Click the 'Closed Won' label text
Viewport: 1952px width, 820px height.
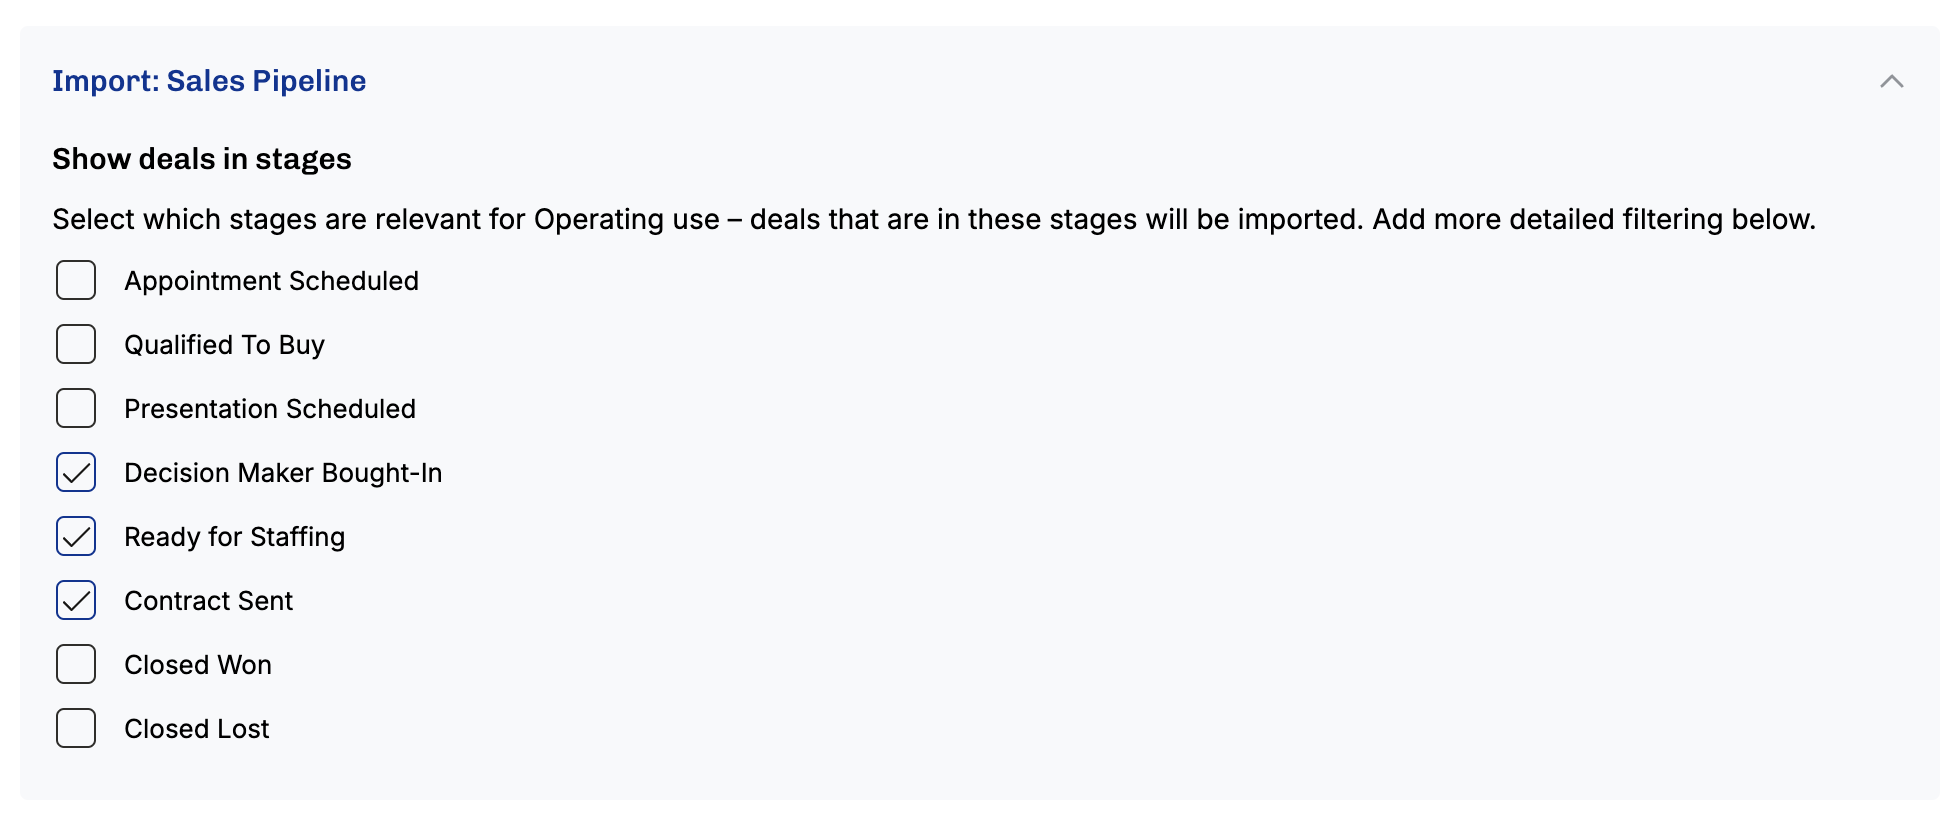coord(198,665)
